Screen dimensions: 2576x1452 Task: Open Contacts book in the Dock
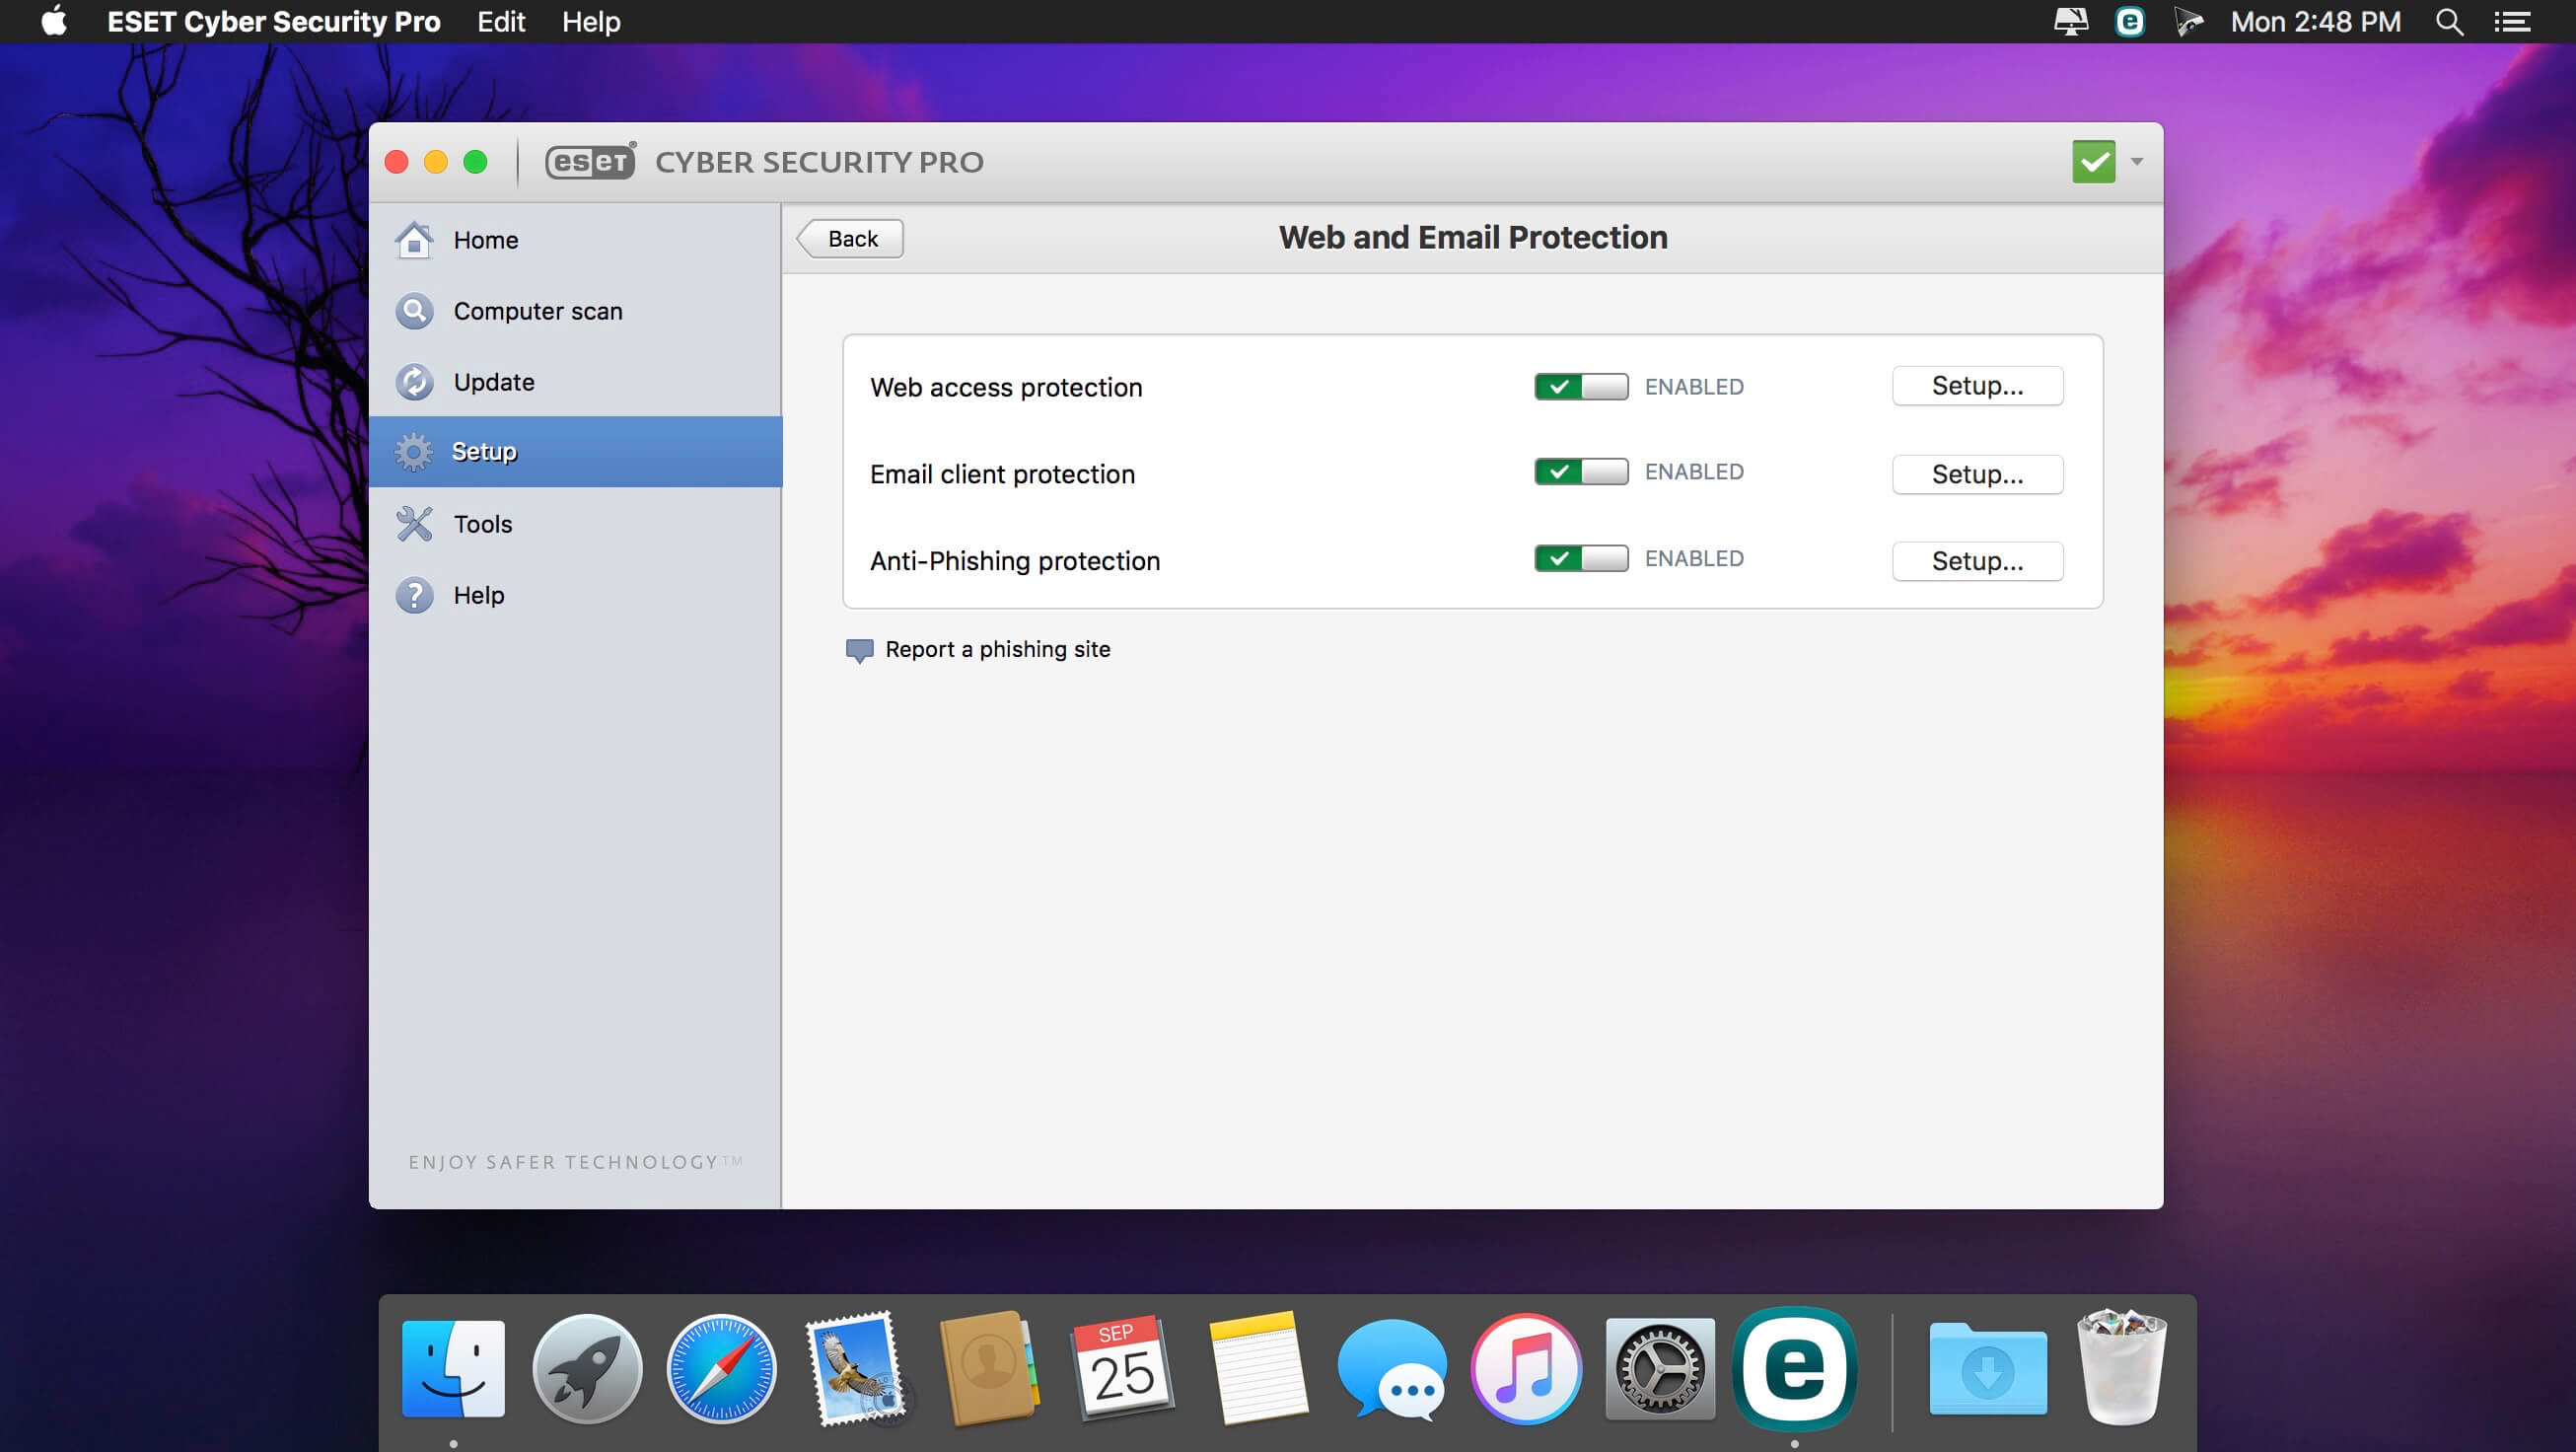pos(988,1368)
